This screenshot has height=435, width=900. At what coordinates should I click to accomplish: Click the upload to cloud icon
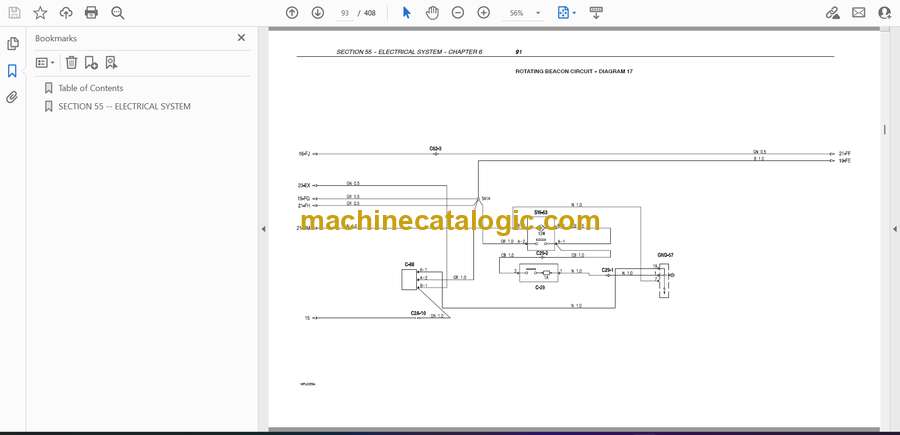pyautogui.click(x=66, y=13)
